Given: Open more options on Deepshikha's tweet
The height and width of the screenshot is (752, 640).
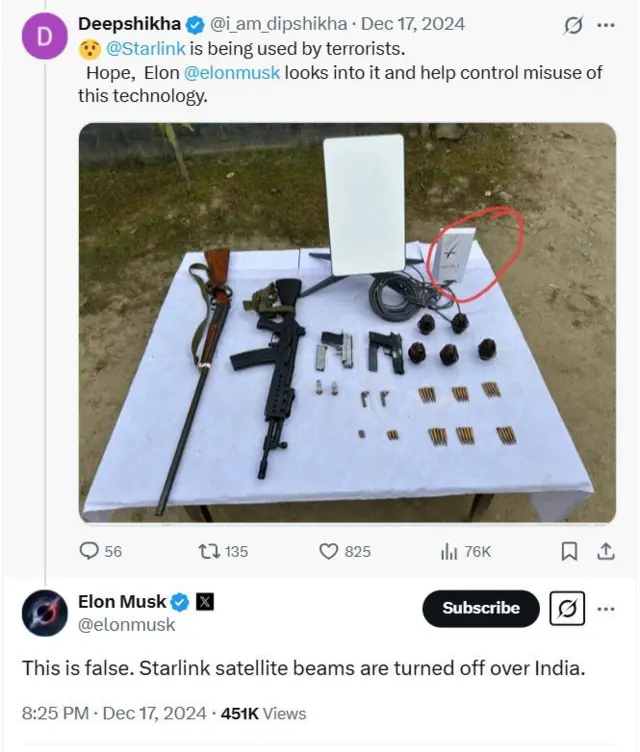Looking at the screenshot, I should [606, 25].
